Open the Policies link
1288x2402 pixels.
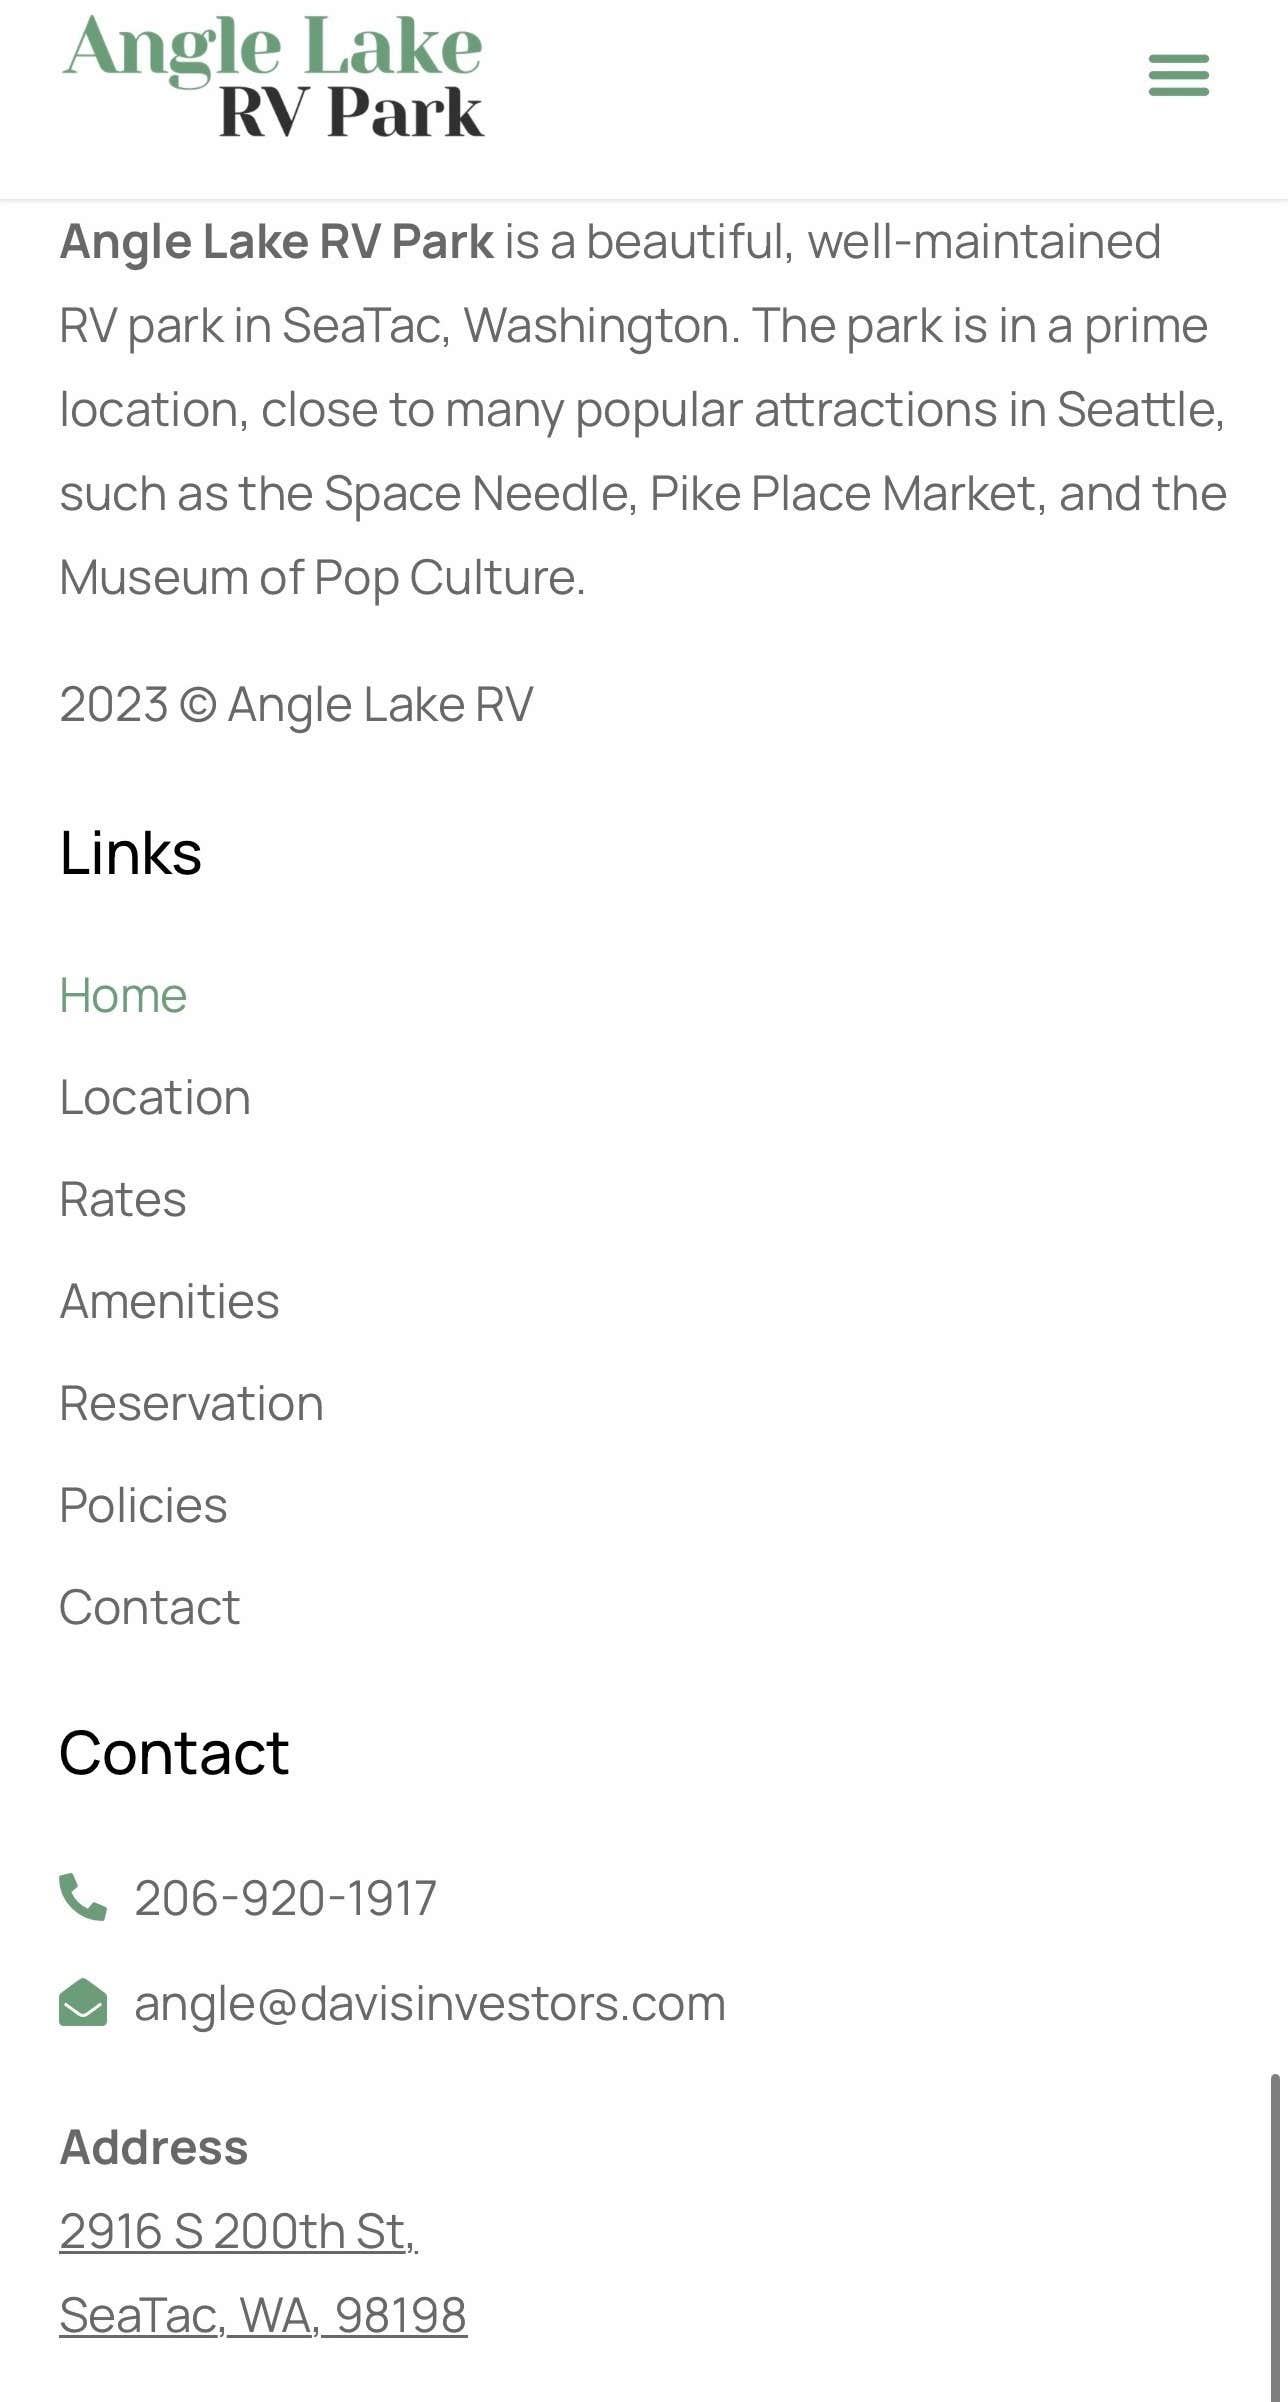click(x=143, y=1505)
